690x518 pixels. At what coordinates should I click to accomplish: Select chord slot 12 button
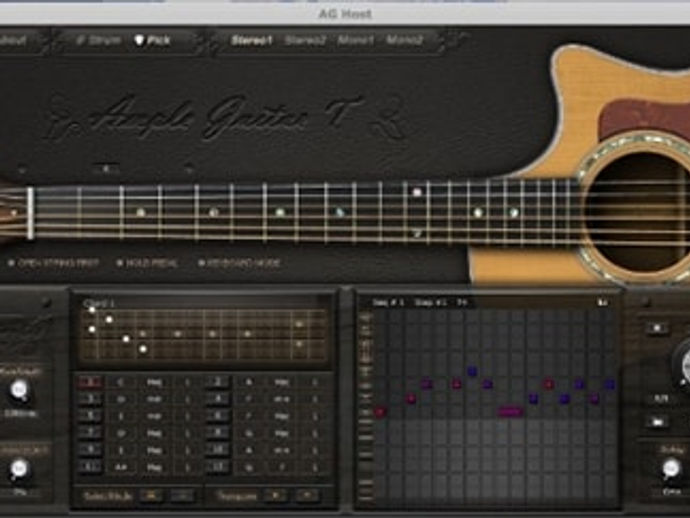(217, 467)
